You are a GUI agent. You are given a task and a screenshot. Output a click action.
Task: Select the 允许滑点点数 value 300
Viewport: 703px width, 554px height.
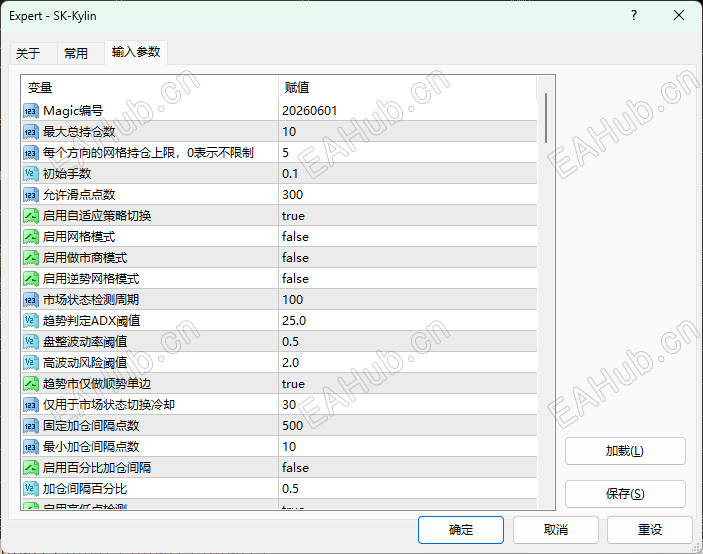pos(293,195)
